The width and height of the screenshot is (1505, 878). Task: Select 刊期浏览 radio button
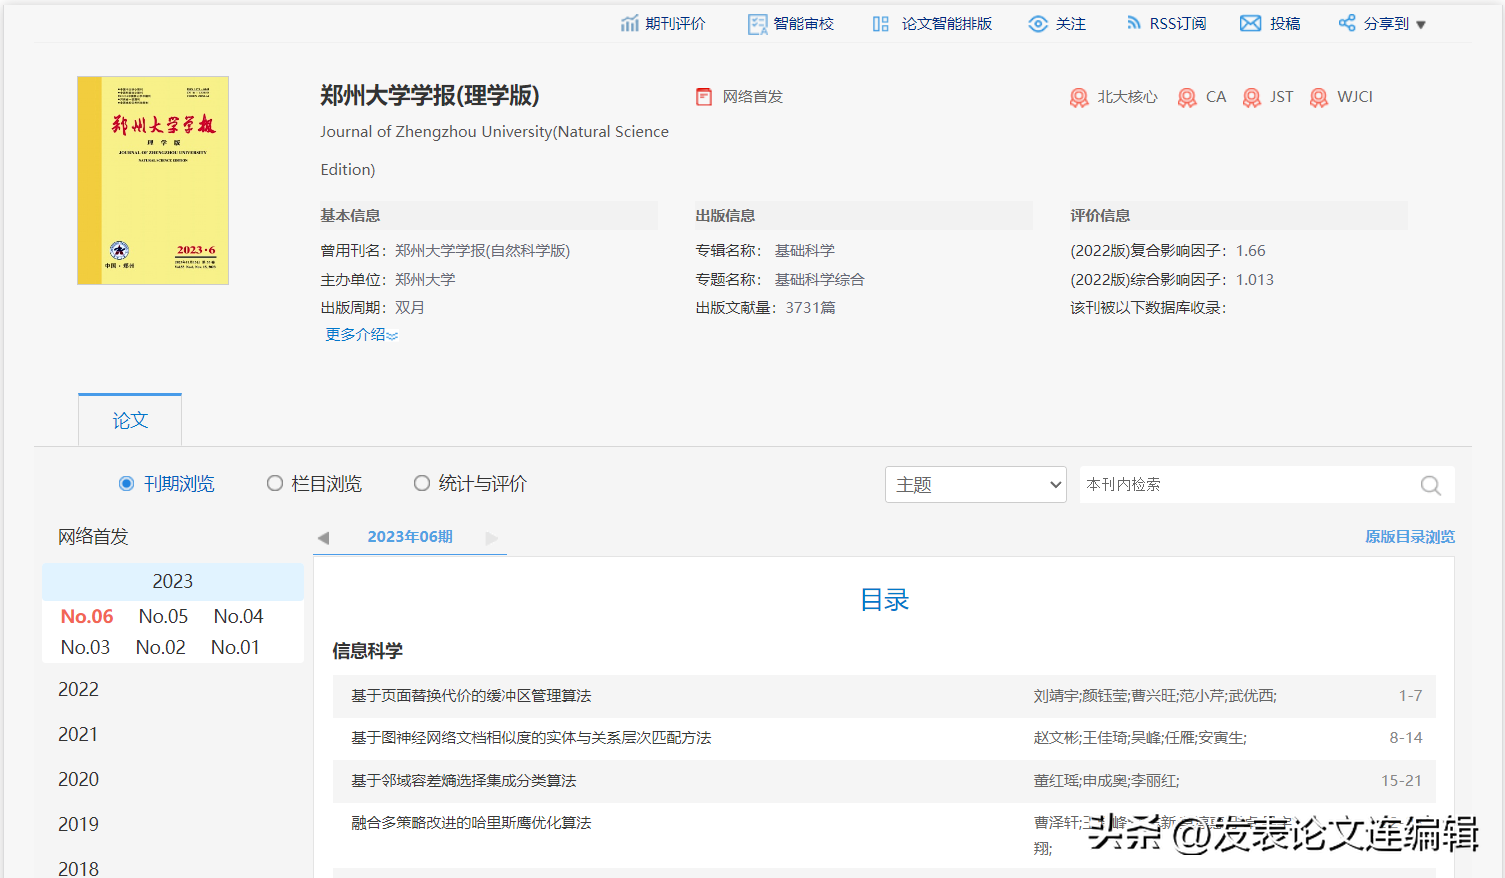tap(126, 484)
